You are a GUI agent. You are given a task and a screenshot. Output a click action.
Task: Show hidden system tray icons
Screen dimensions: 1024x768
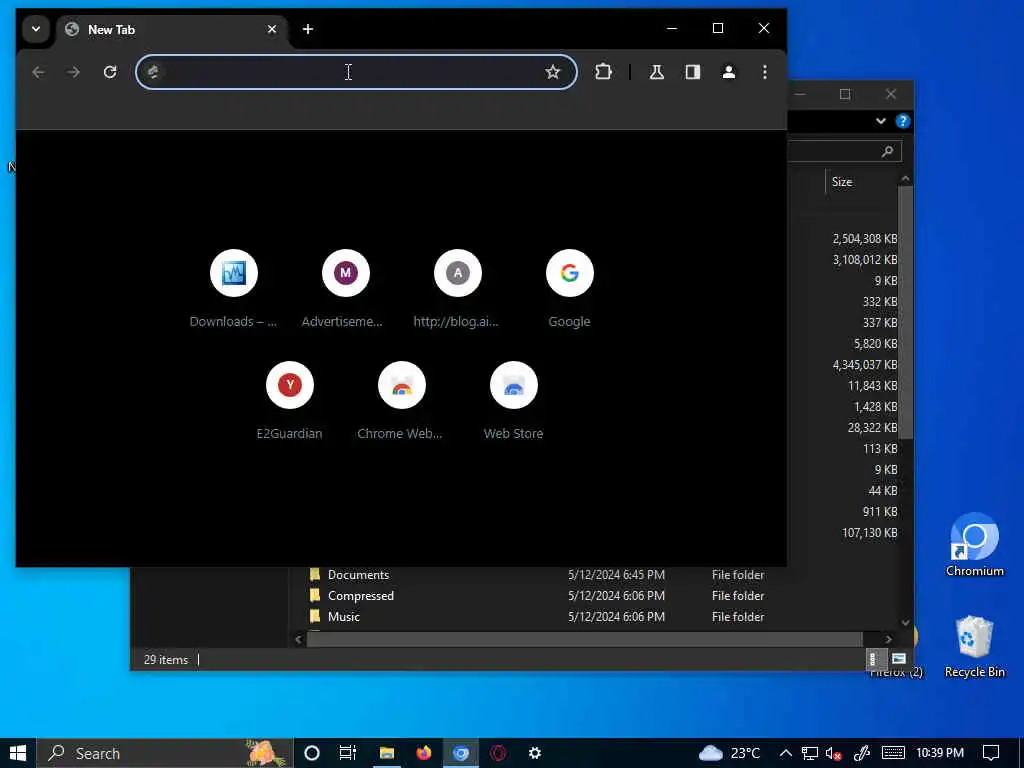point(786,753)
